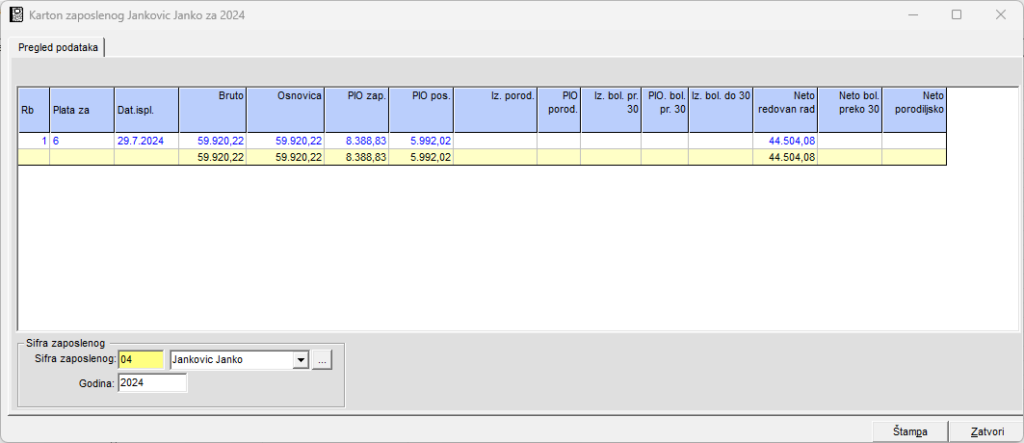1024x443 pixels.
Task: Click the Neto porodiljsko column header
Action: [913, 109]
